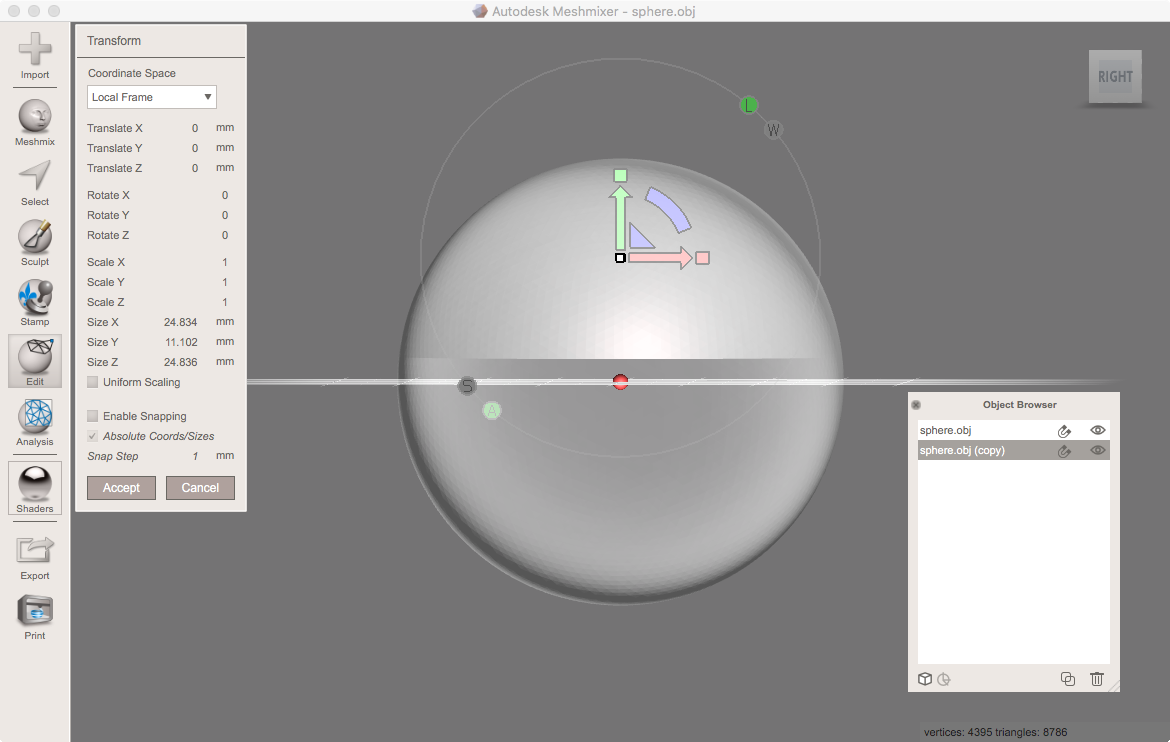Click the Cancel button
This screenshot has height=742, width=1170.
[200, 487]
